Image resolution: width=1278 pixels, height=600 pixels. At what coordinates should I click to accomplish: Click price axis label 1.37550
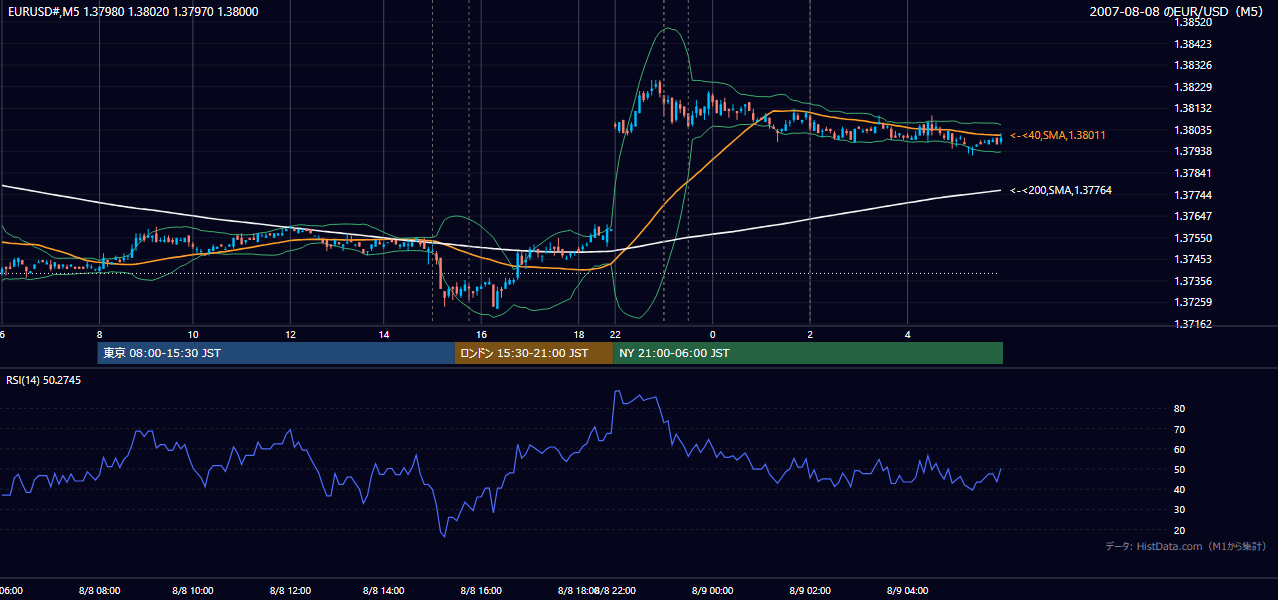point(1193,238)
